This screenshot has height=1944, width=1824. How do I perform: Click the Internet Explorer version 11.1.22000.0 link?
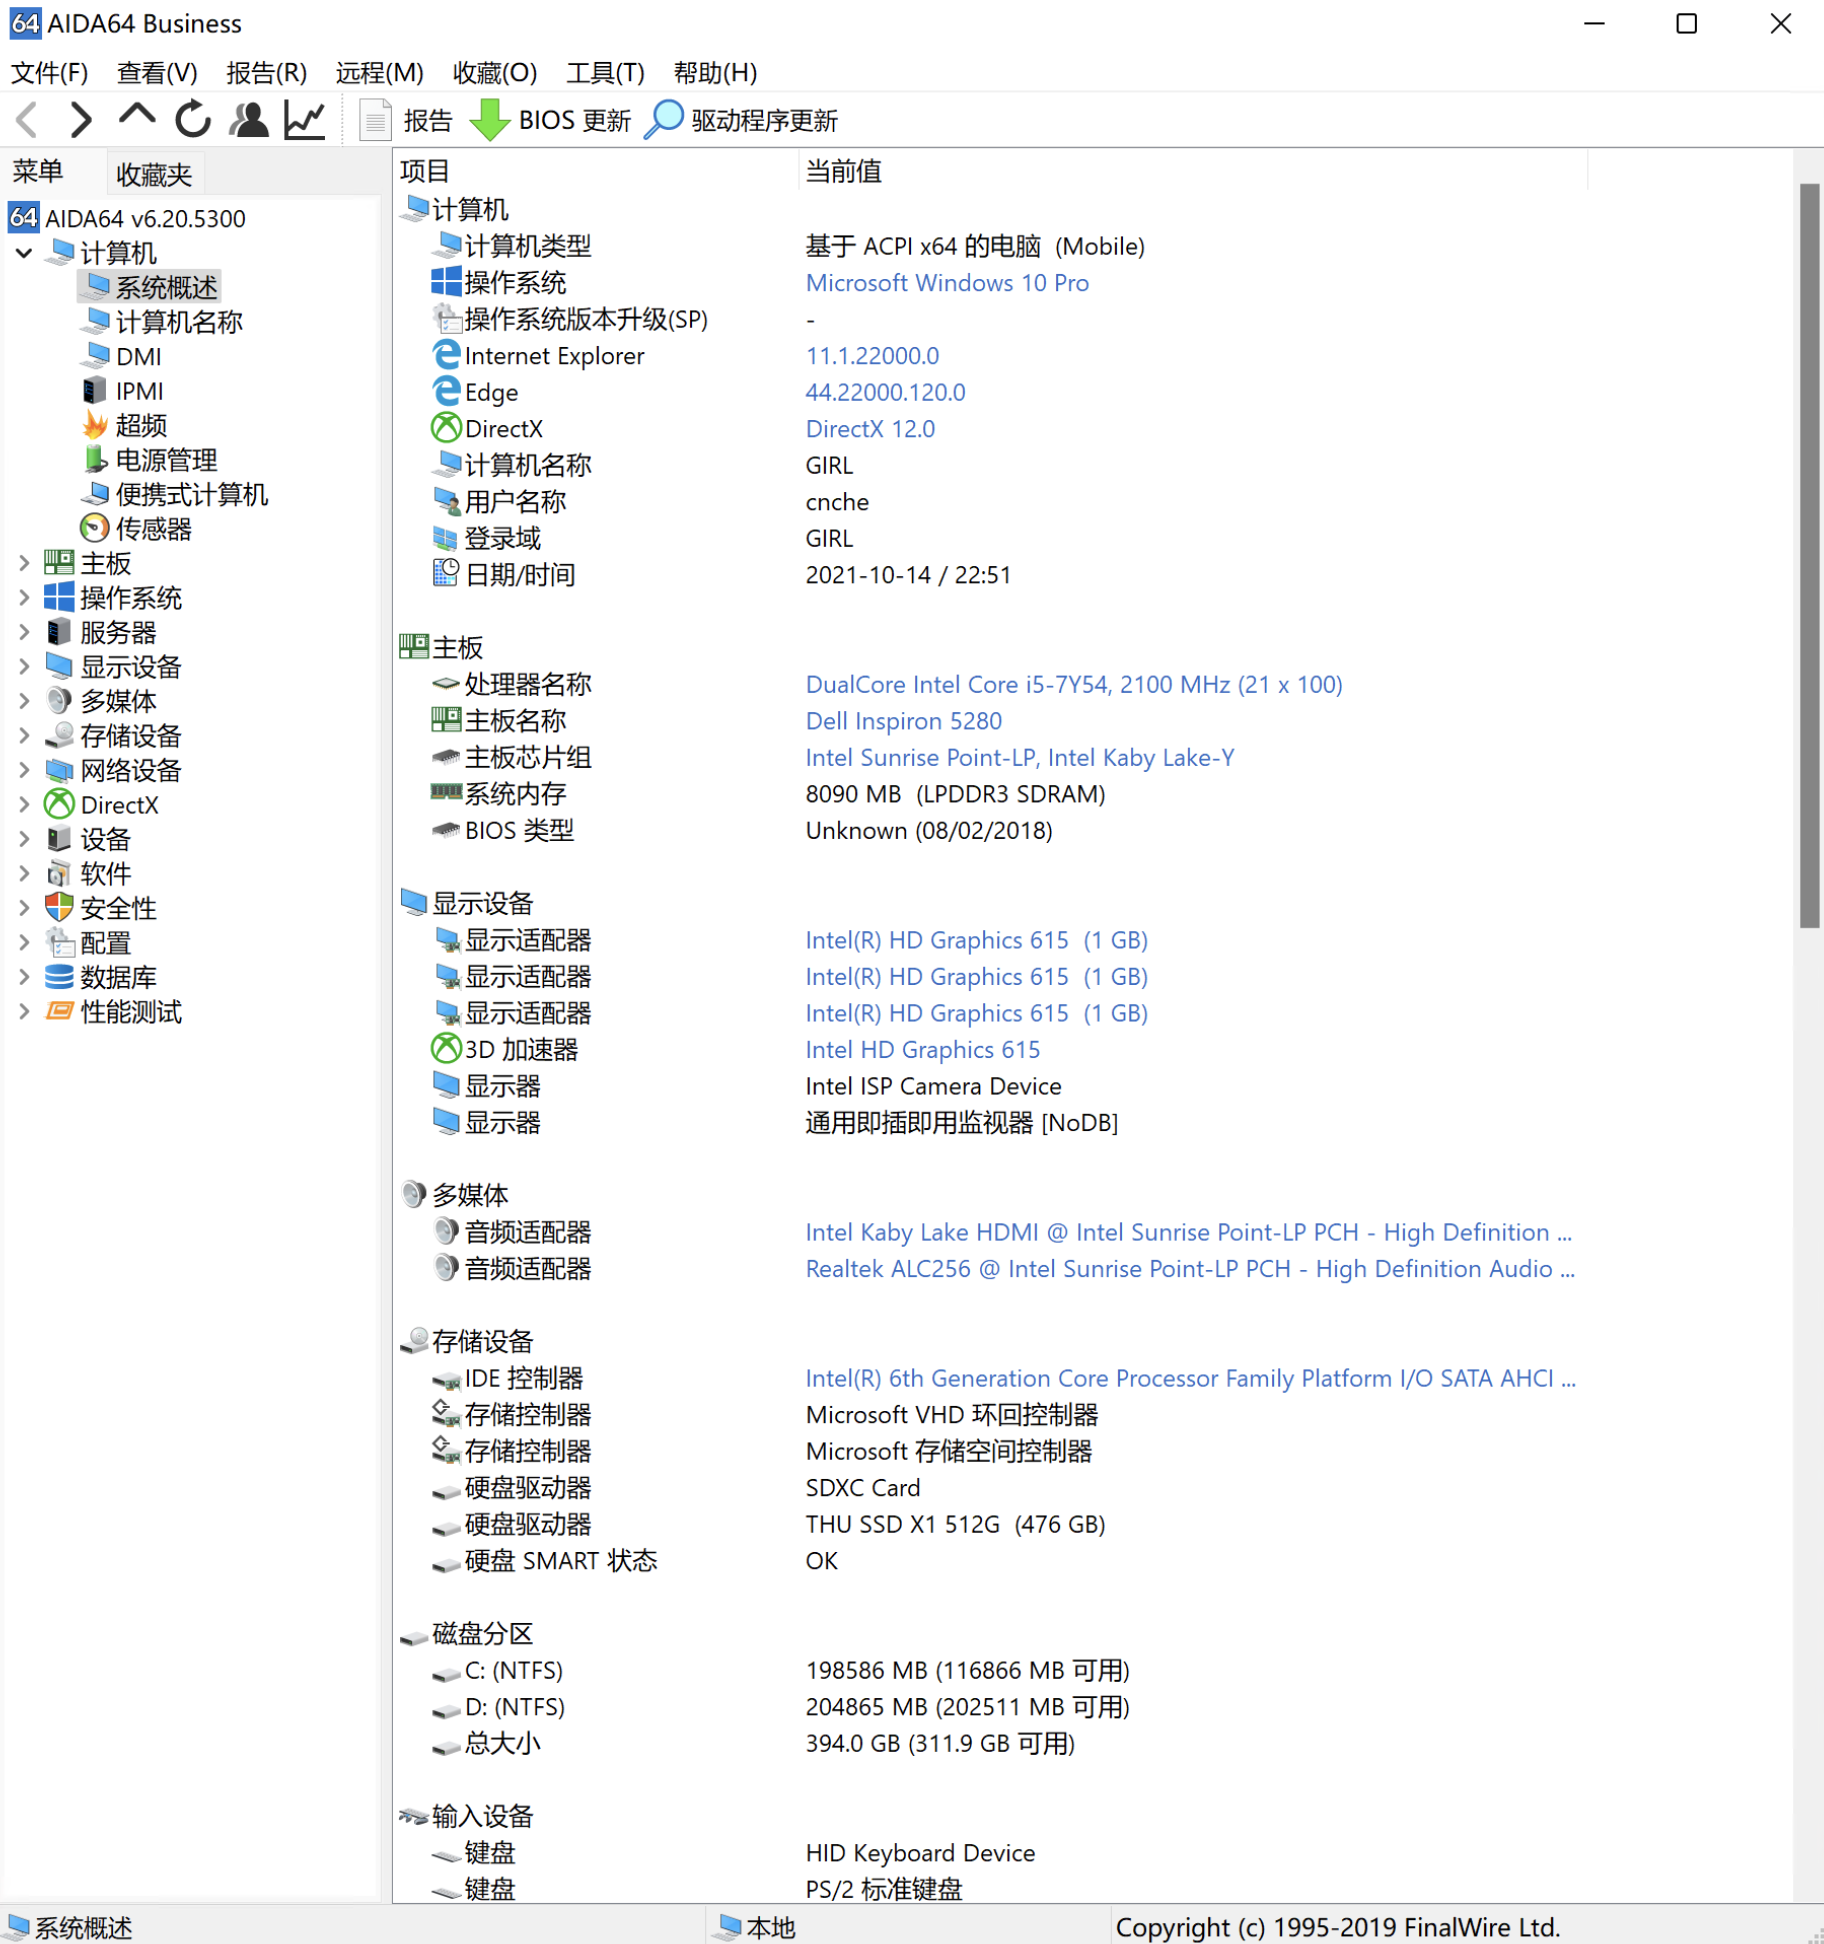point(872,356)
